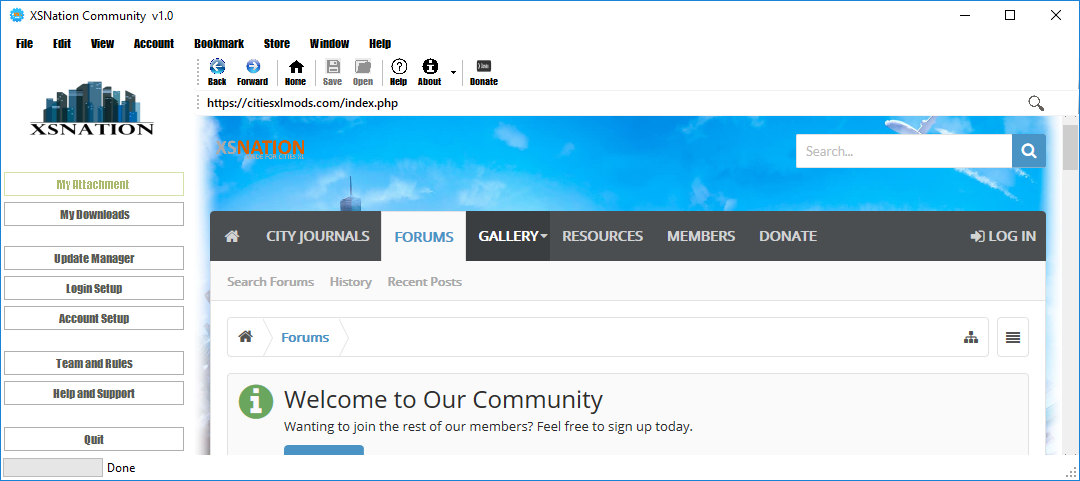Open Account Setup
This screenshot has width=1080, height=481.
[x=94, y=318]
